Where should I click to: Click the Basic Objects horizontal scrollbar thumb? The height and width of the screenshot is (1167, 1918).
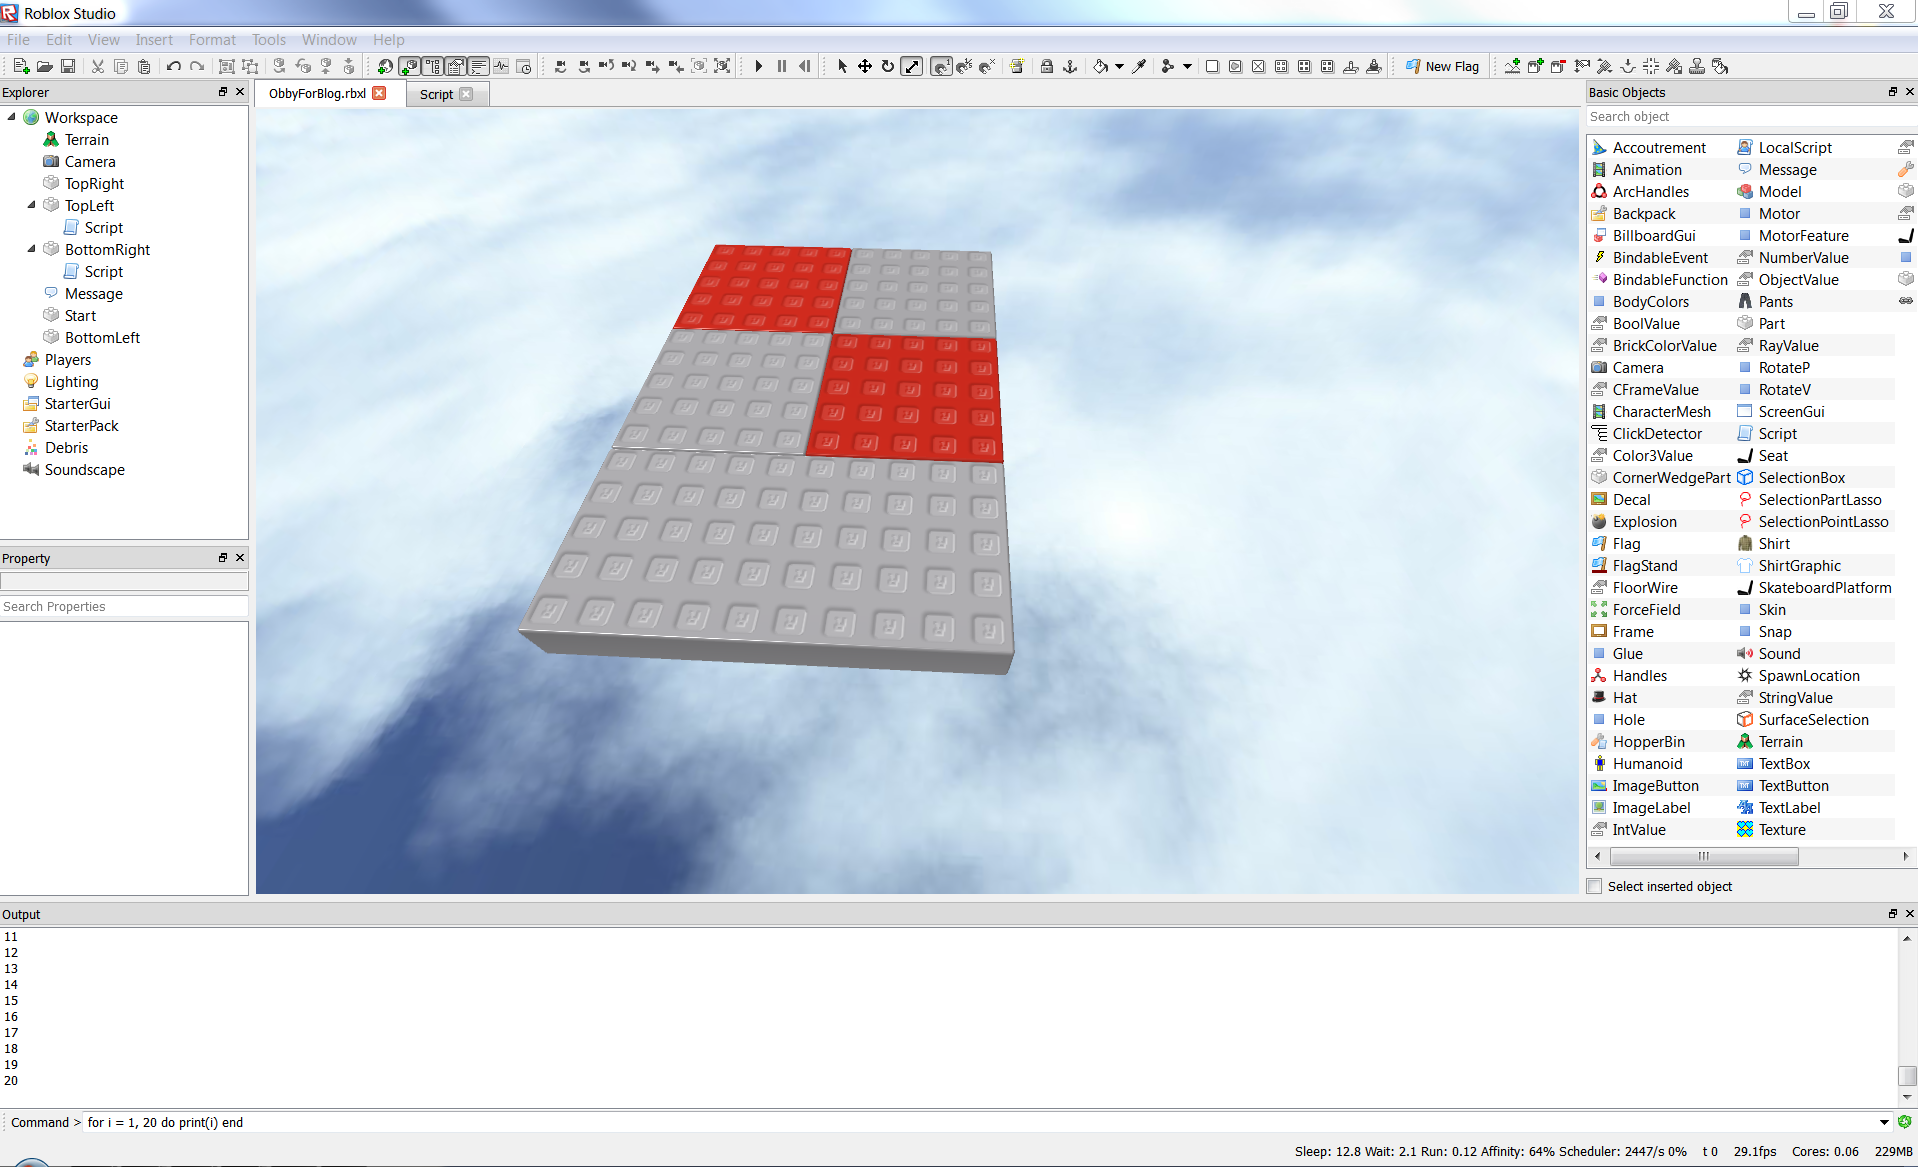coord(1704,856)
